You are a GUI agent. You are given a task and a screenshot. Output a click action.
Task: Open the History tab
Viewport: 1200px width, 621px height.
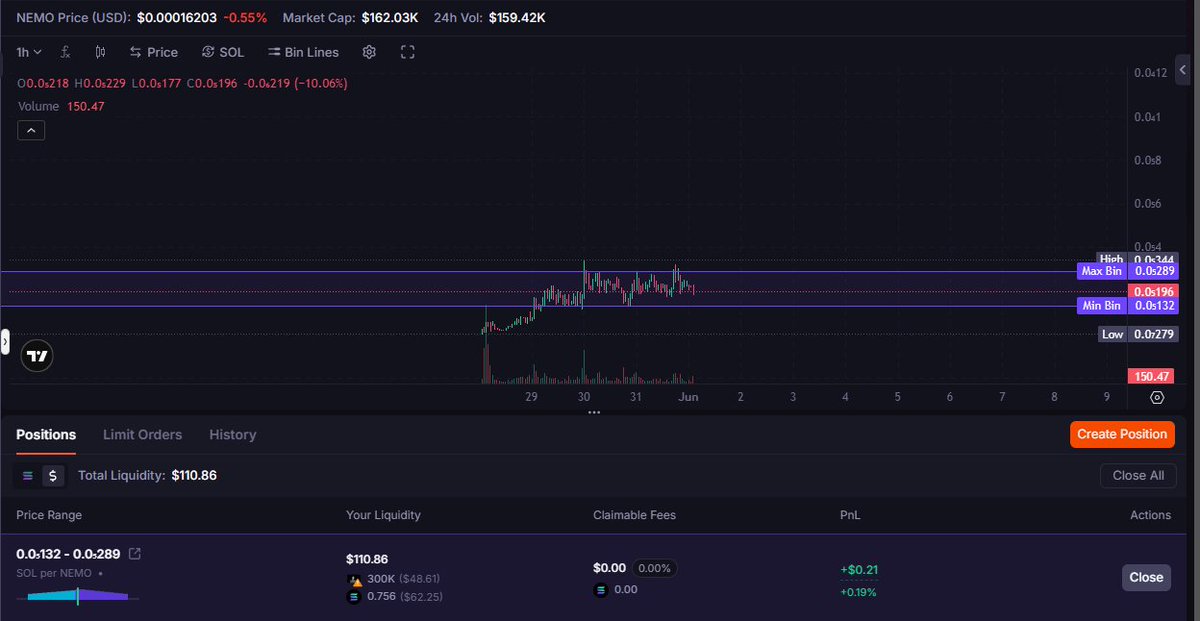pos(232,434)
